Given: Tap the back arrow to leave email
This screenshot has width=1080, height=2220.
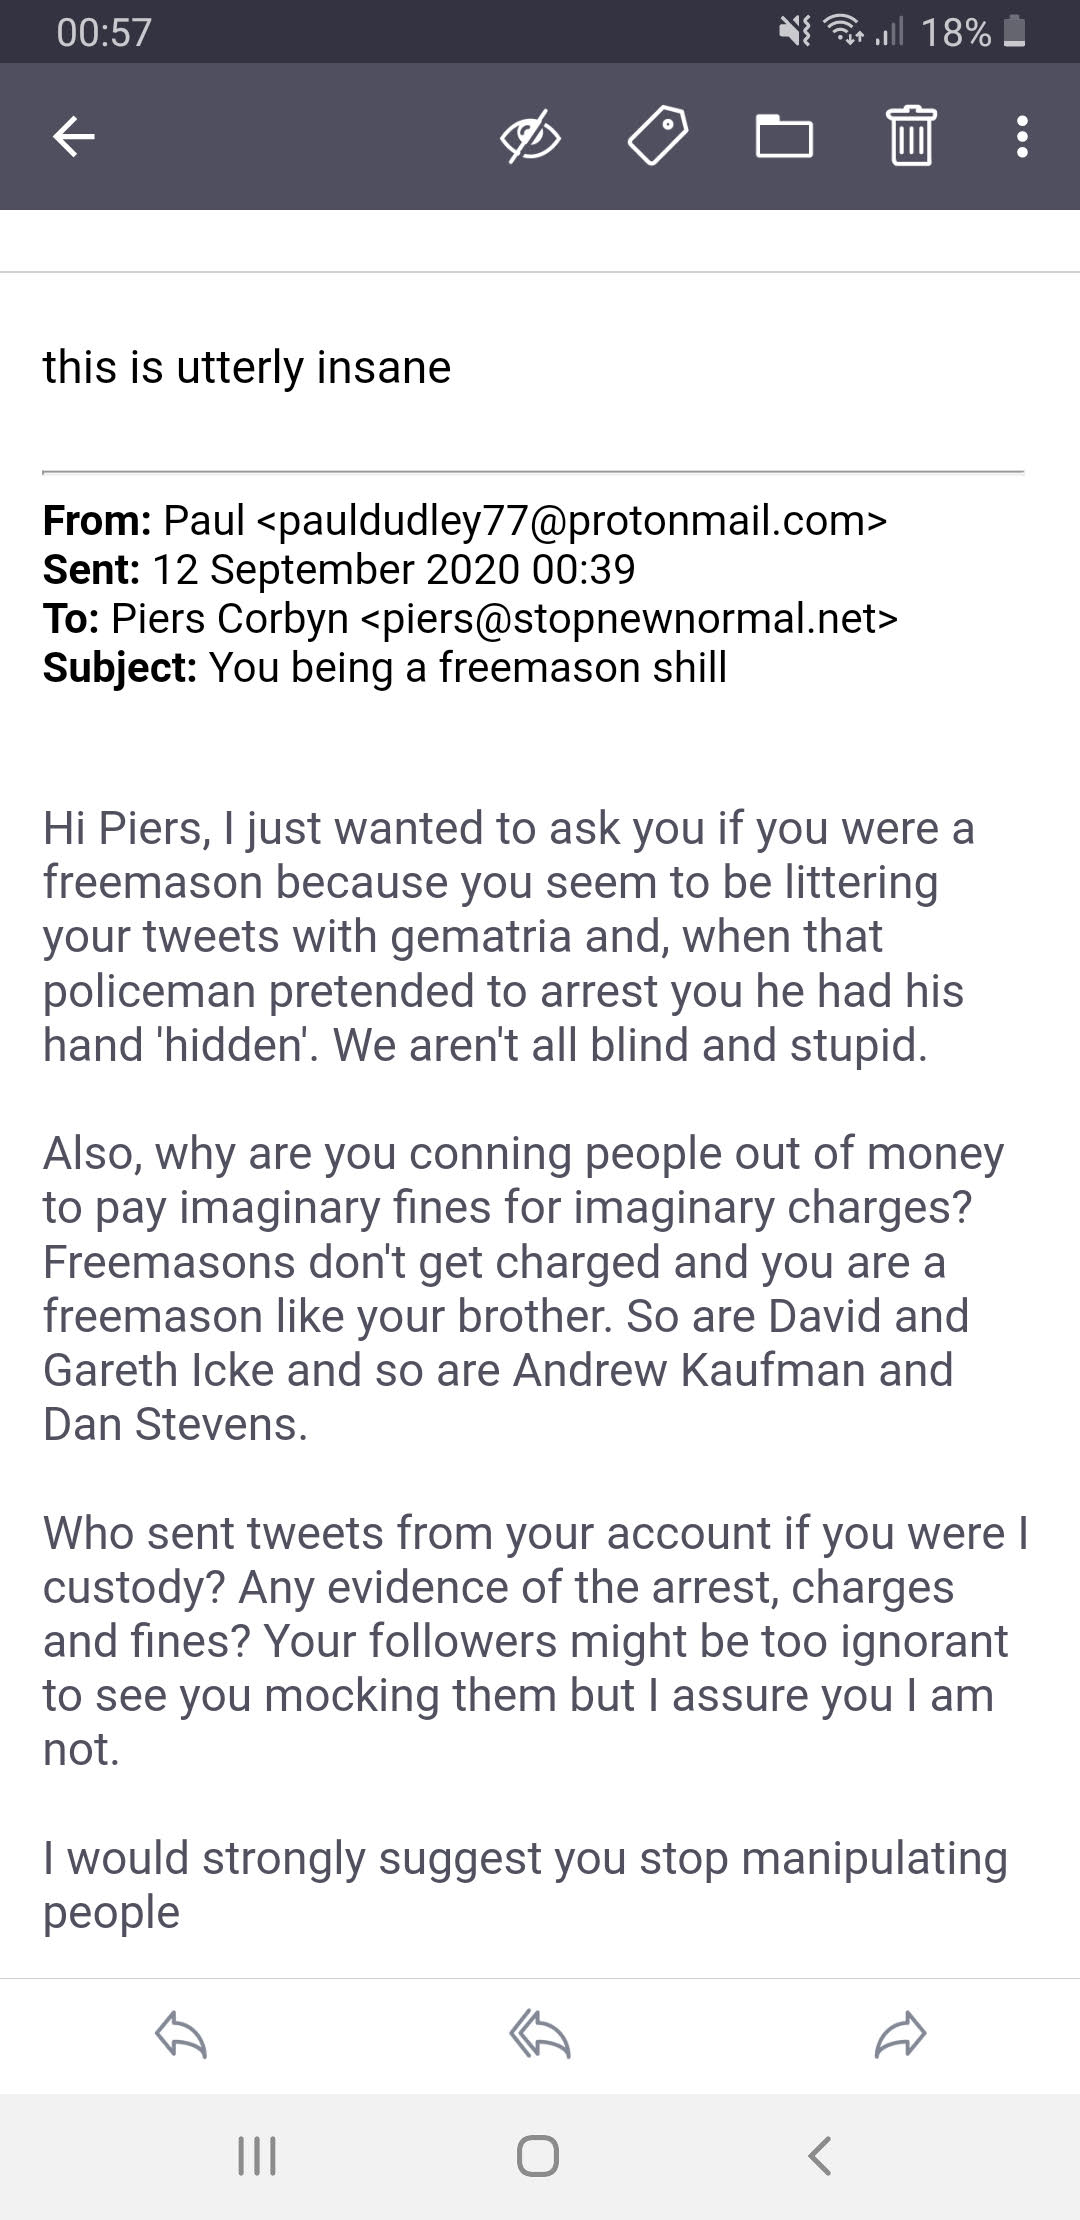Looking at the screenshot, I should 74,136.
